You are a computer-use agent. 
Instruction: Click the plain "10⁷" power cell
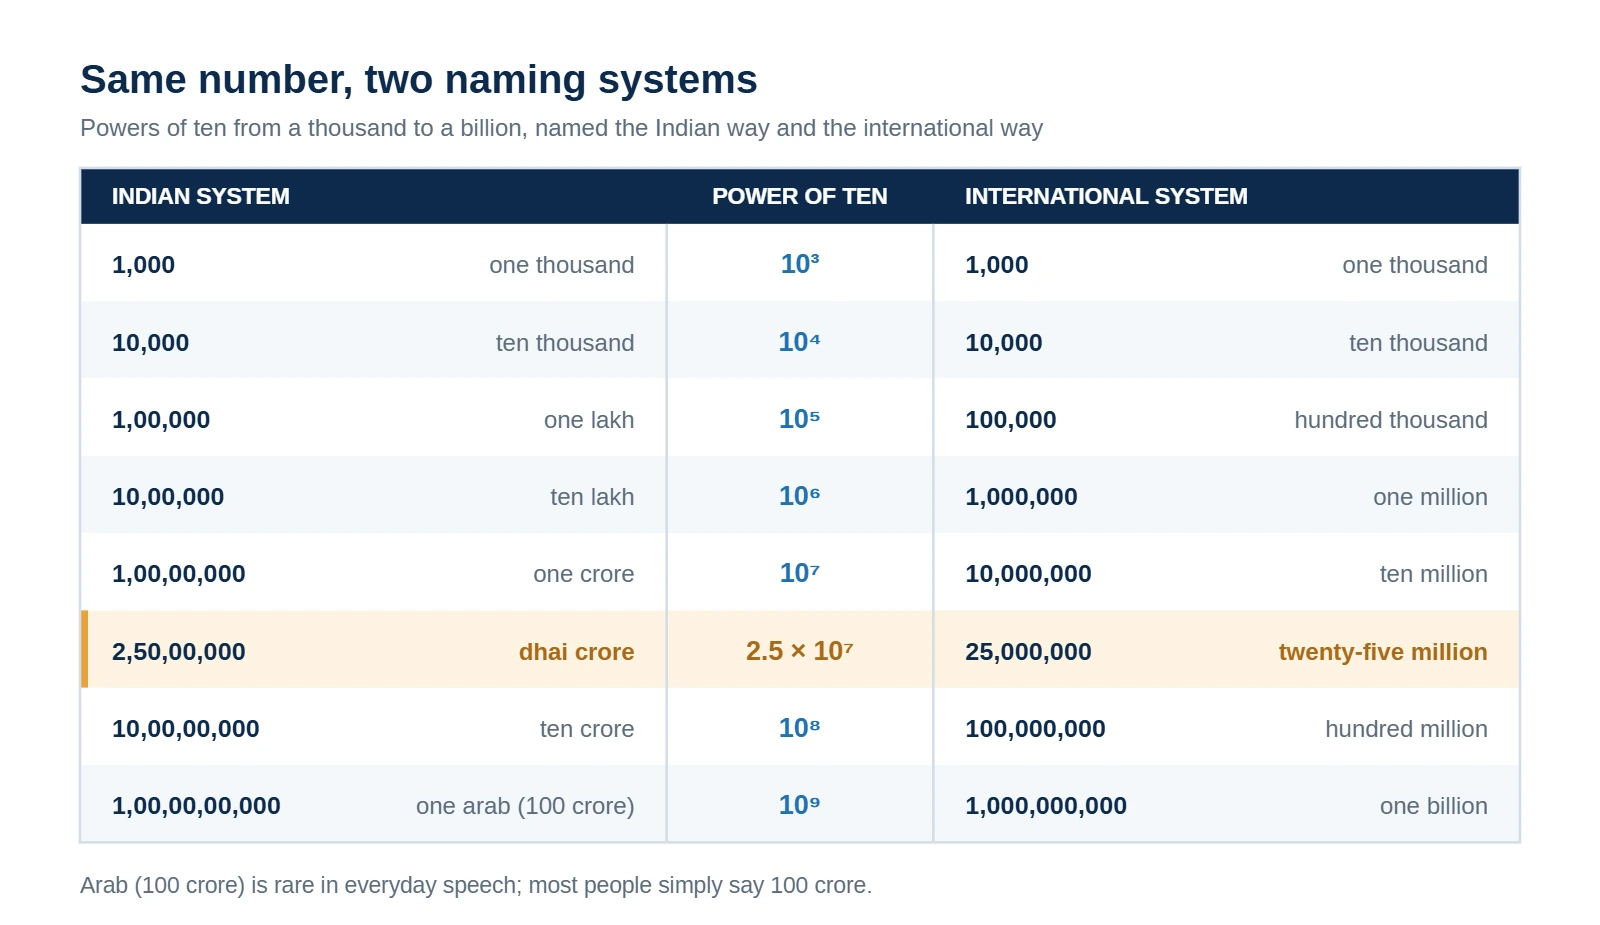[x=800, y=573]
